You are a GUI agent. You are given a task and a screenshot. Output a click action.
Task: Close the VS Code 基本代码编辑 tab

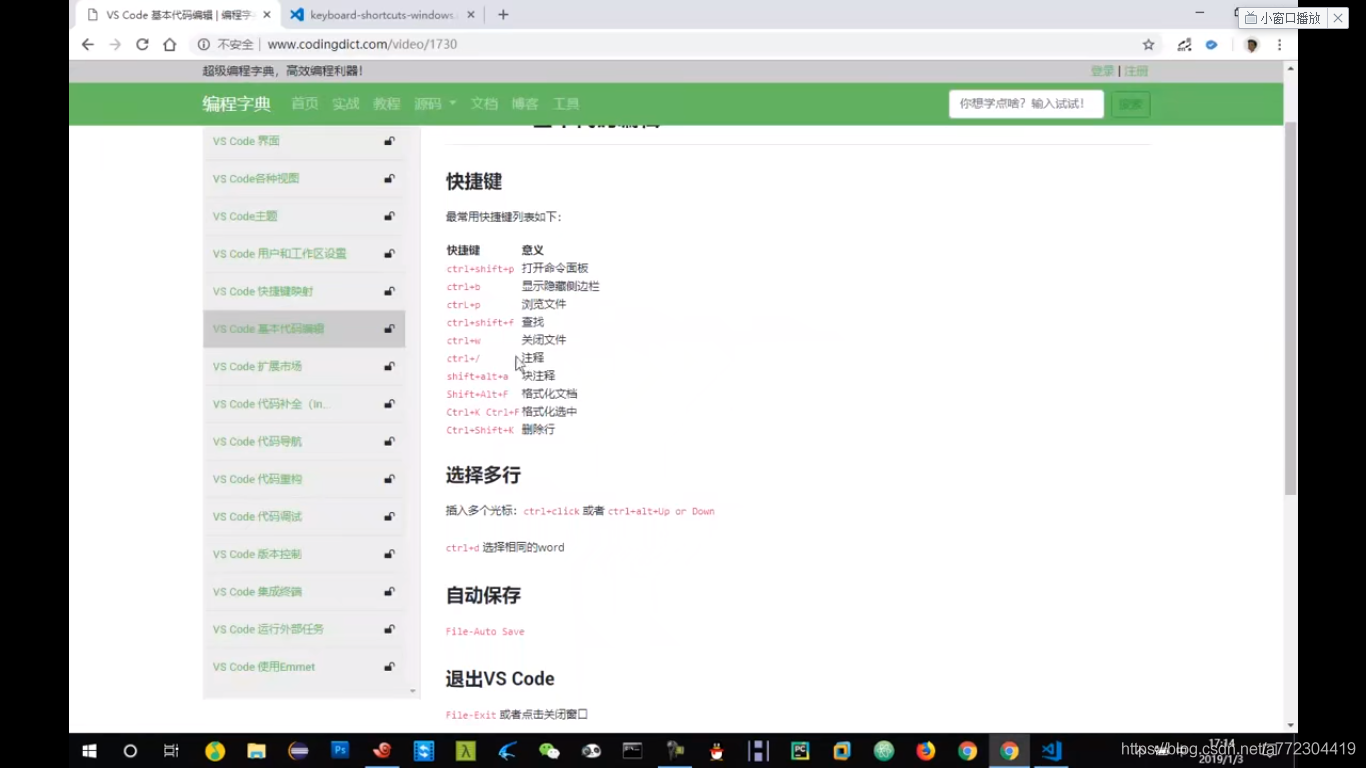(267, 15)
